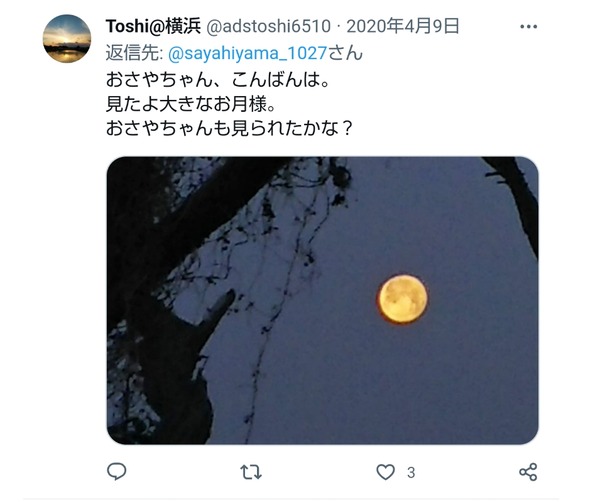Select the tweet line おさやちゃん、こんばんは。
This screenshot has height=502, width=600.
(x=218, y=80)
